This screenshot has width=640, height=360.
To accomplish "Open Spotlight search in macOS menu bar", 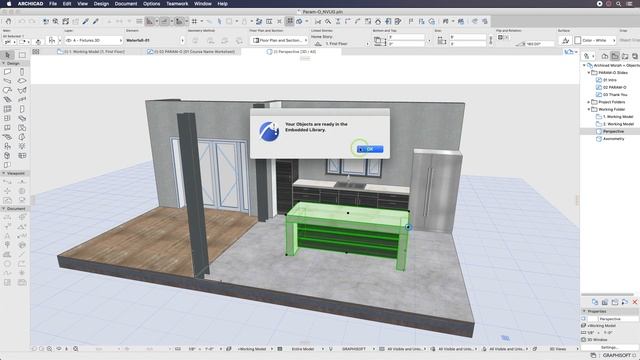I will click(x=619, y=4).
